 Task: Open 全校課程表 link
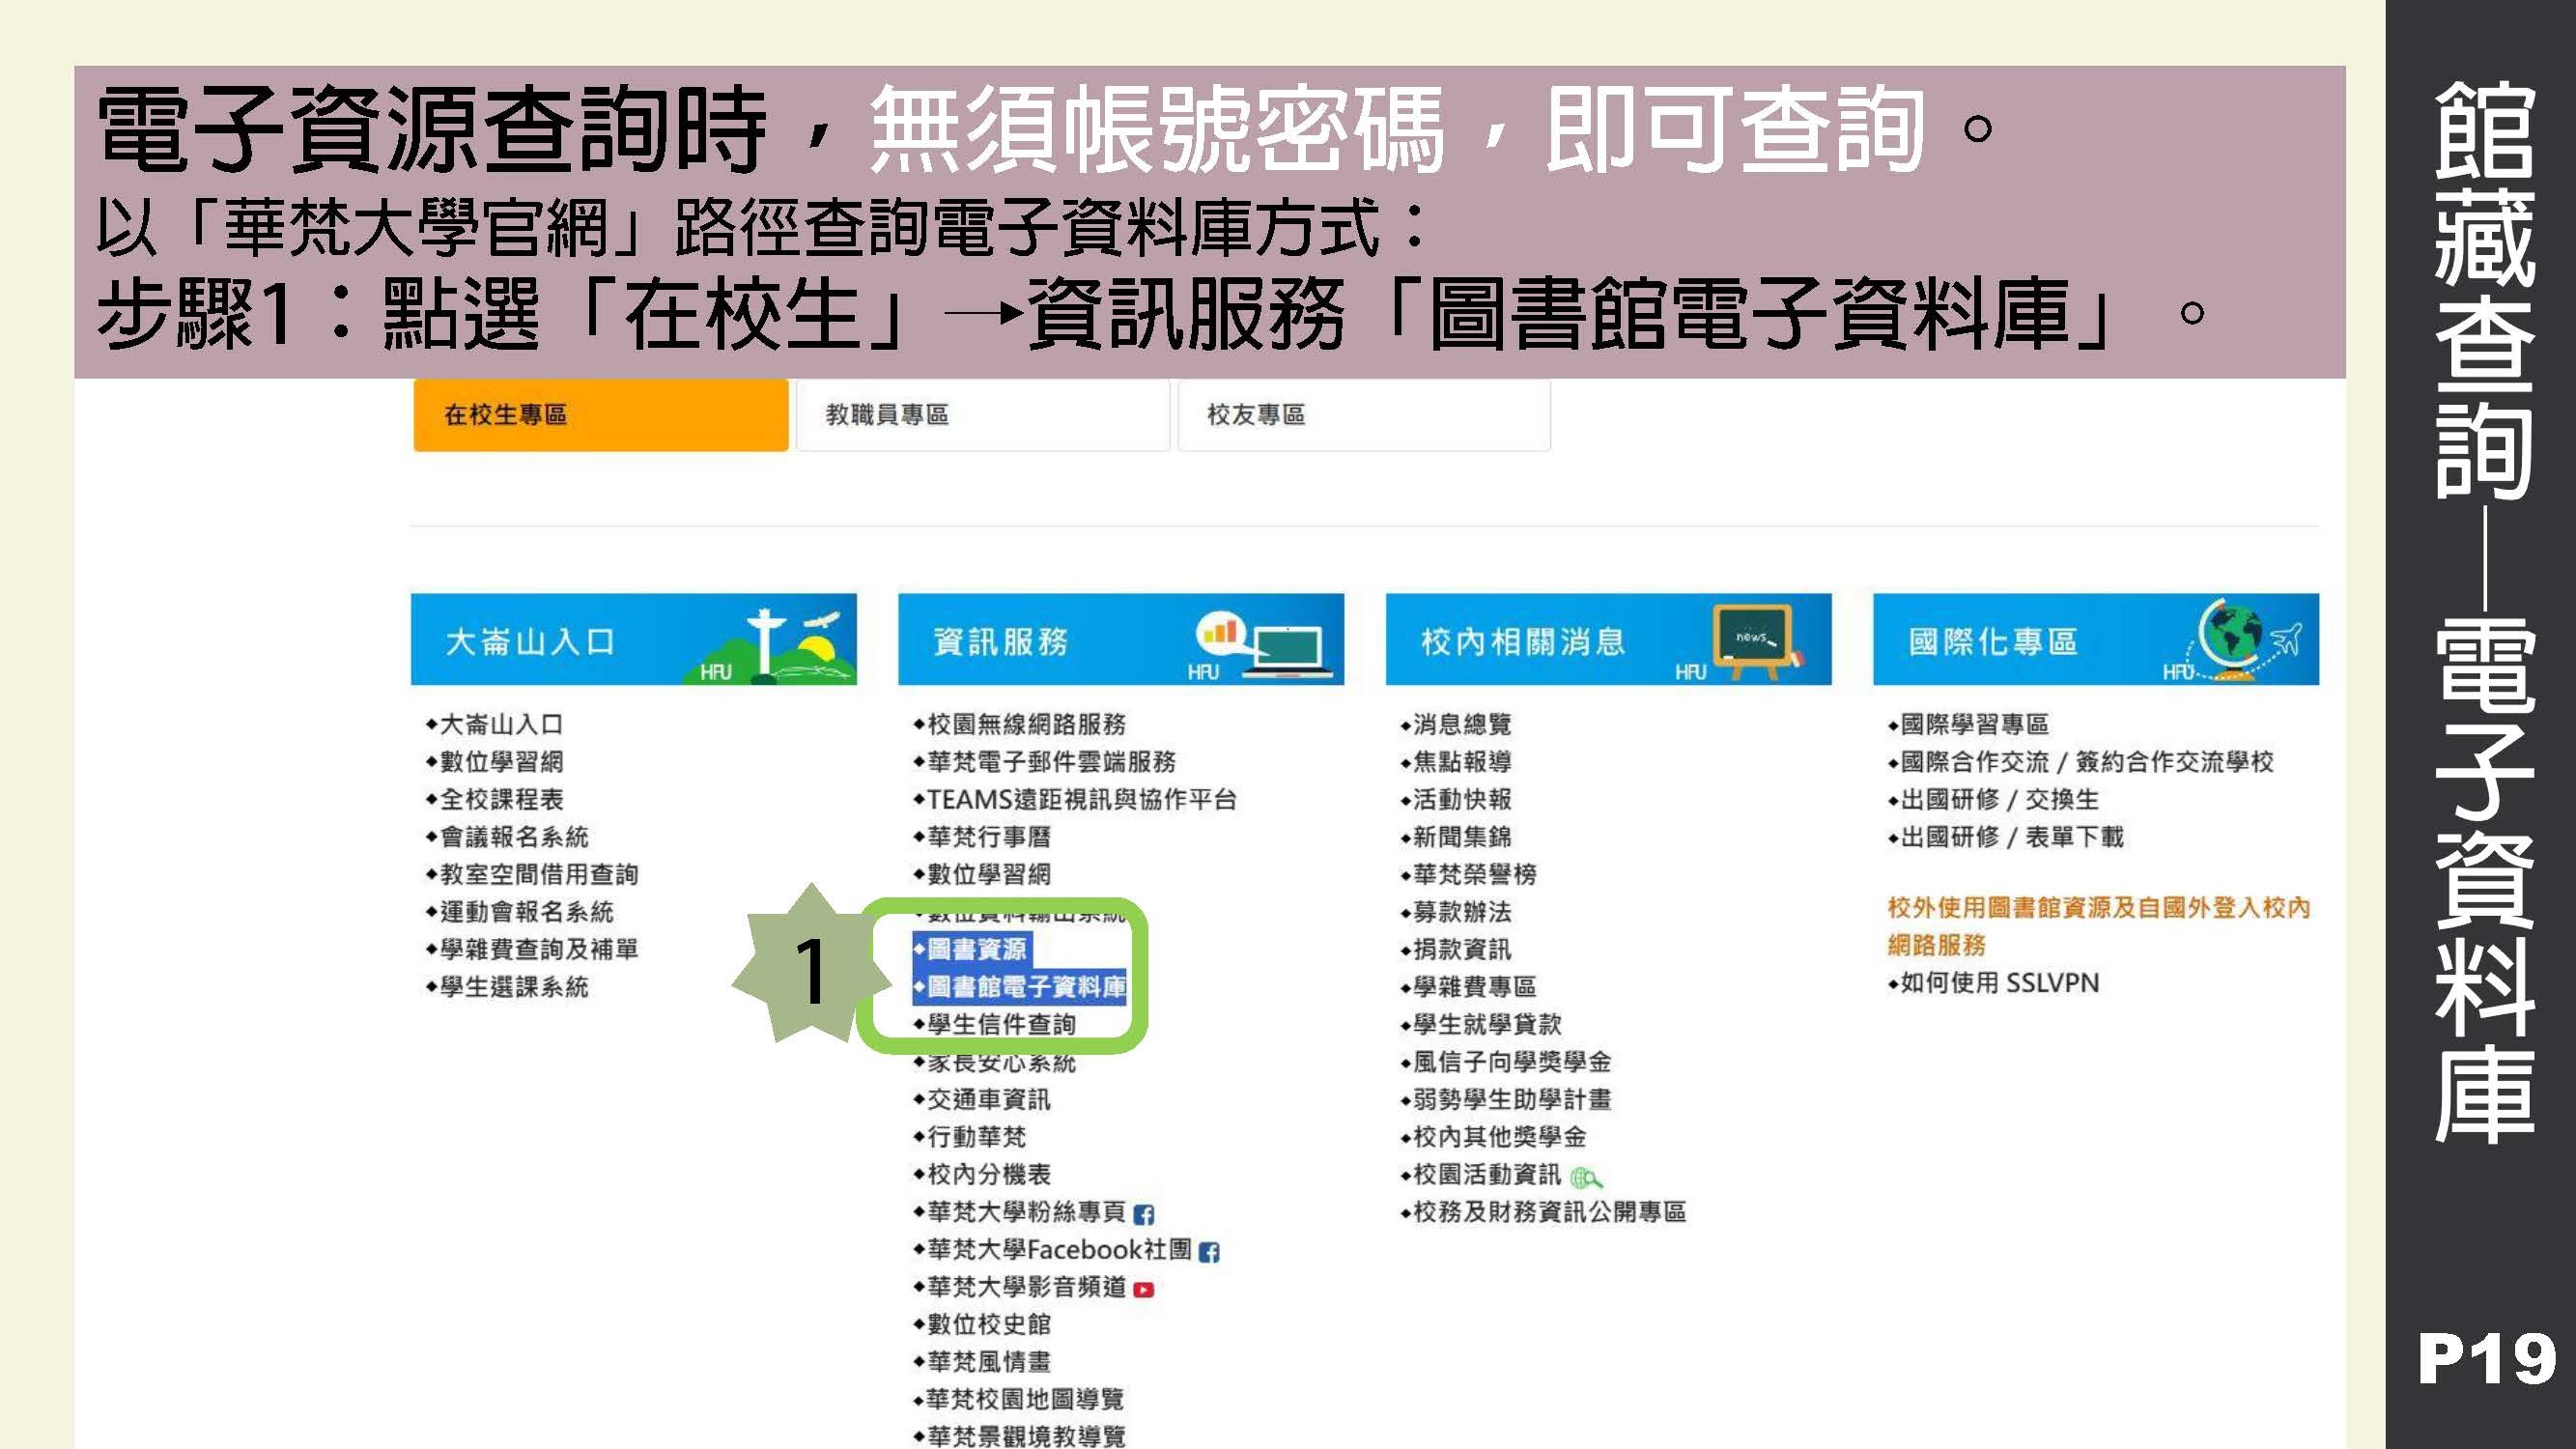pos(501,799)
